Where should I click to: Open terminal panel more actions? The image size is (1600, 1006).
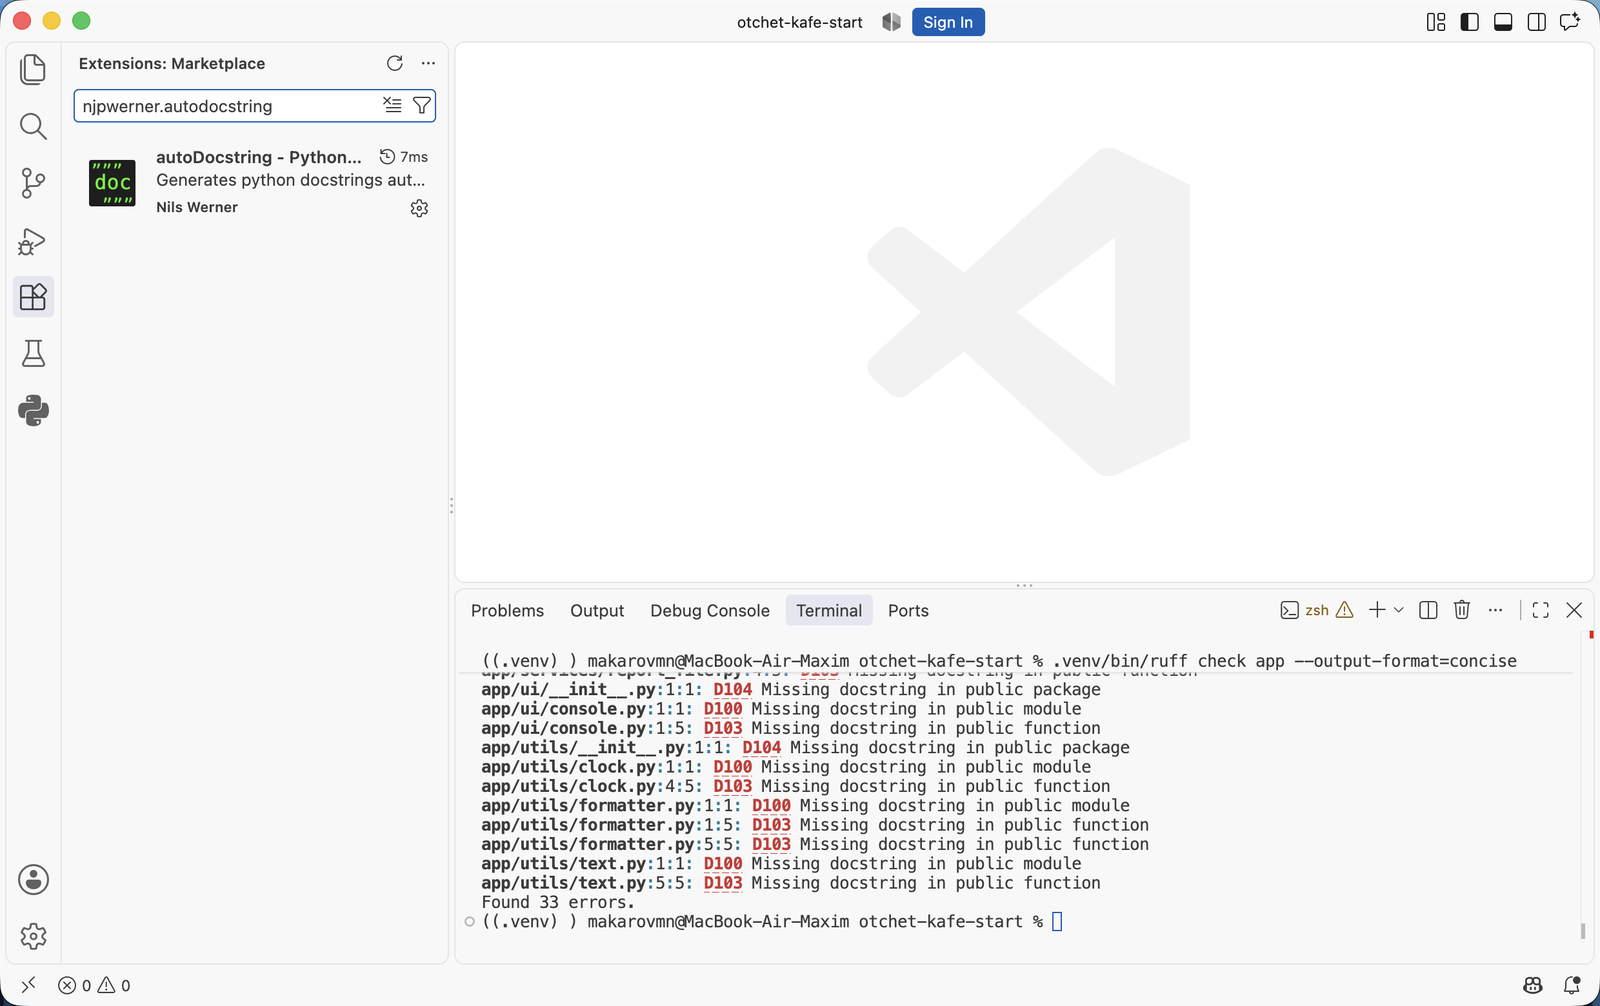(x=1495, y=610)
